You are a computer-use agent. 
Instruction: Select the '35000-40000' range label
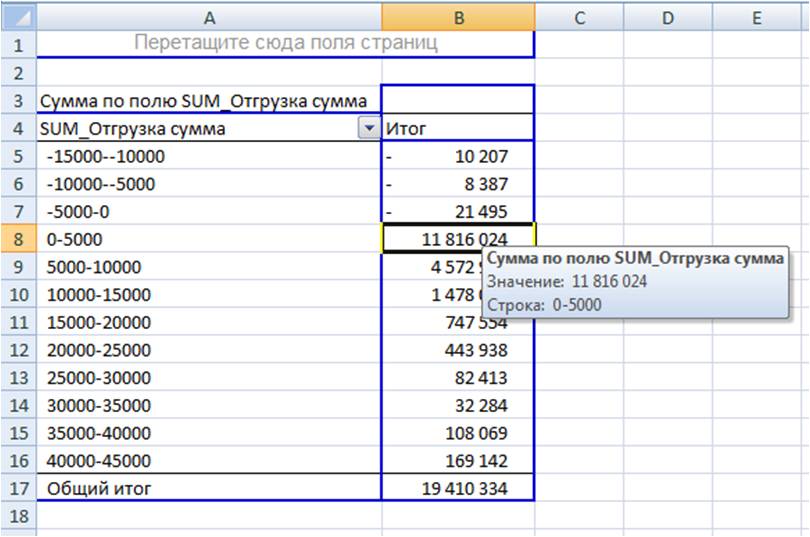point(209,433)
